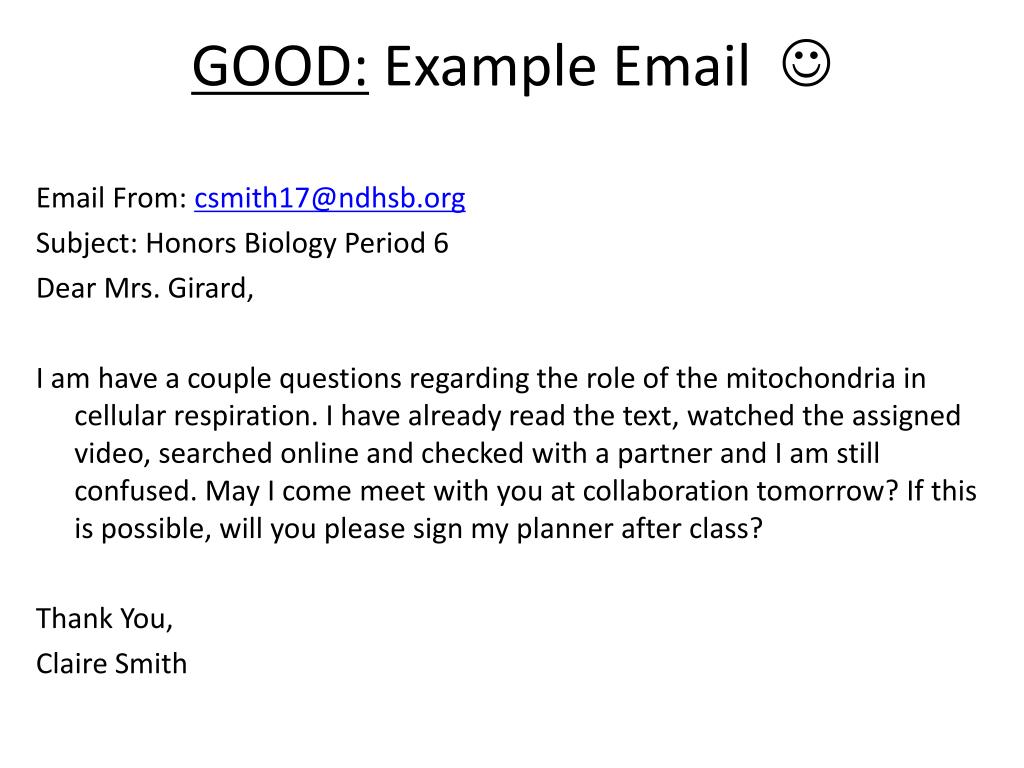Select the word mitochondria in the body

click(810, 378)
